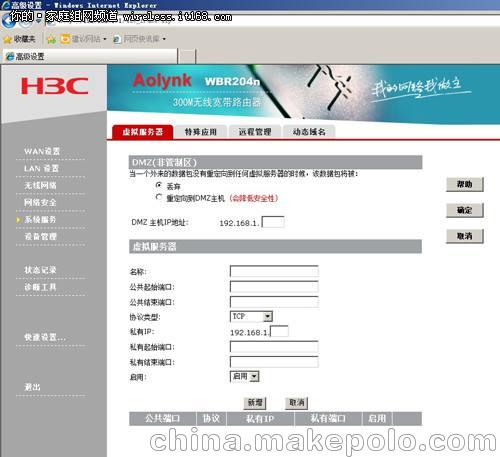Click the confirm button on right
The image size is (500, 457).
click(x=465, y=210)
